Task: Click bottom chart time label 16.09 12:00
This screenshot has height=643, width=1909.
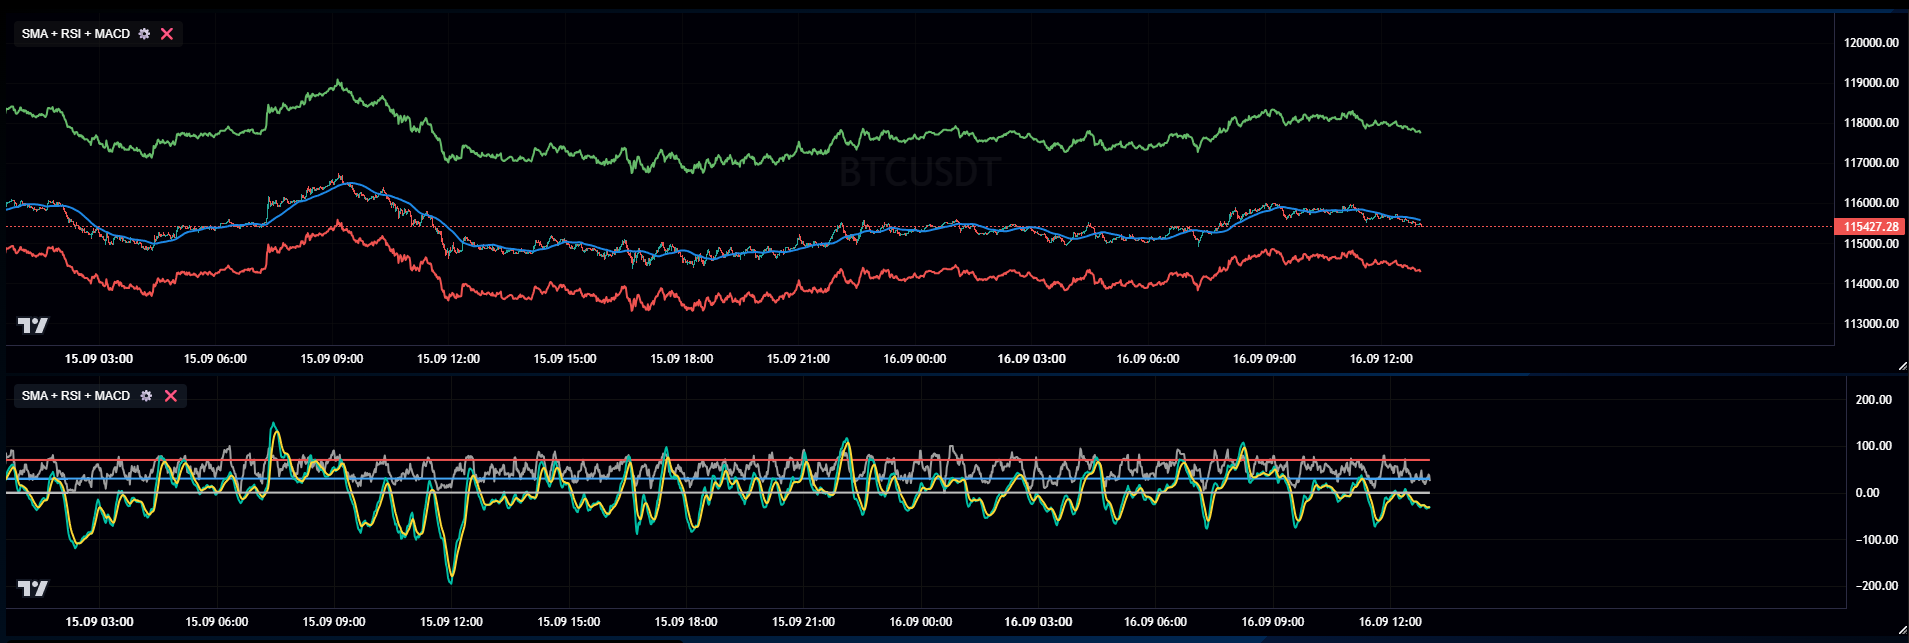Action: pyautogui.click(x=1390, y=622)
